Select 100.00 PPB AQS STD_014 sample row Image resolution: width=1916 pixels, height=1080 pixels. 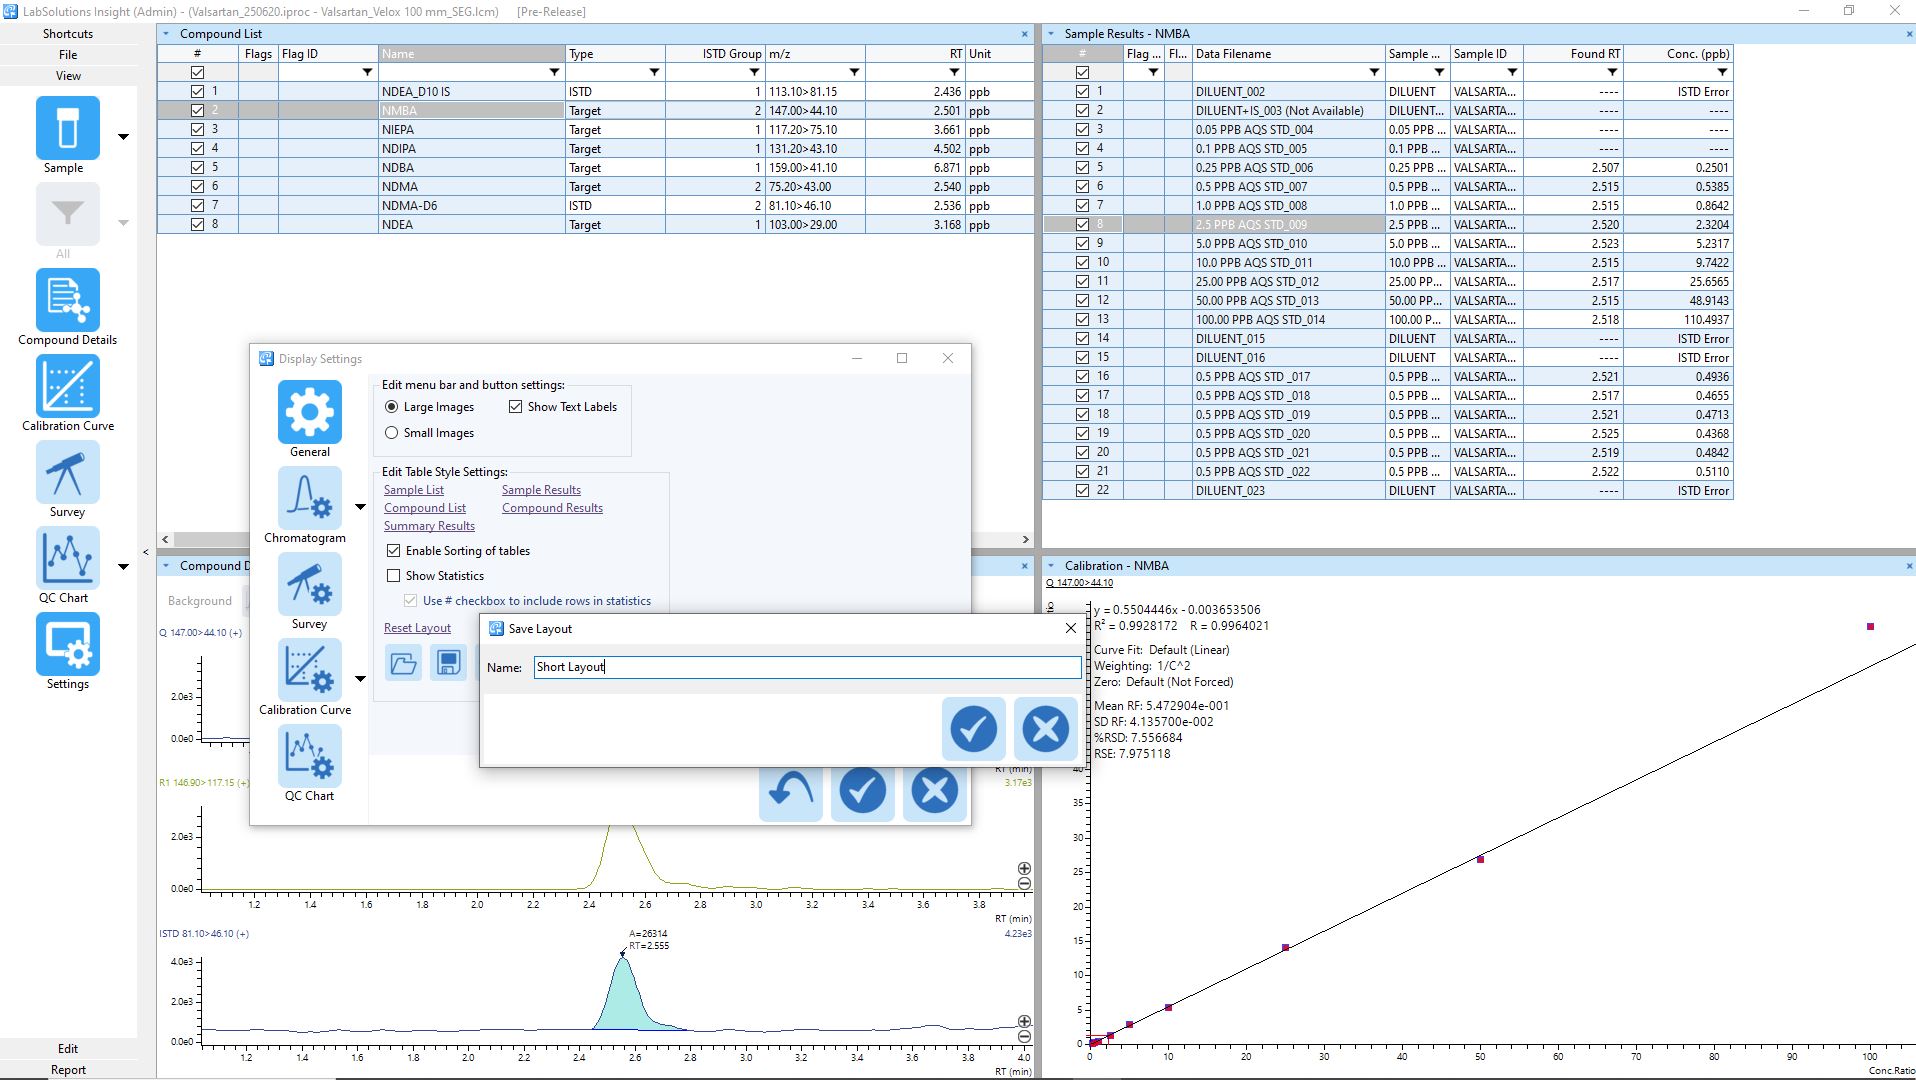point(1387,320)
